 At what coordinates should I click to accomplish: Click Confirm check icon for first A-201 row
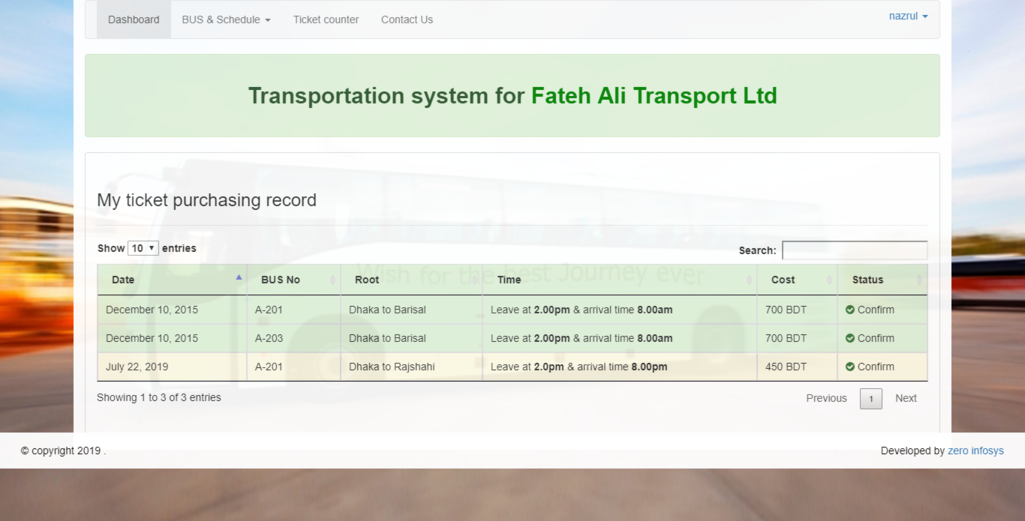pos(850,310)
